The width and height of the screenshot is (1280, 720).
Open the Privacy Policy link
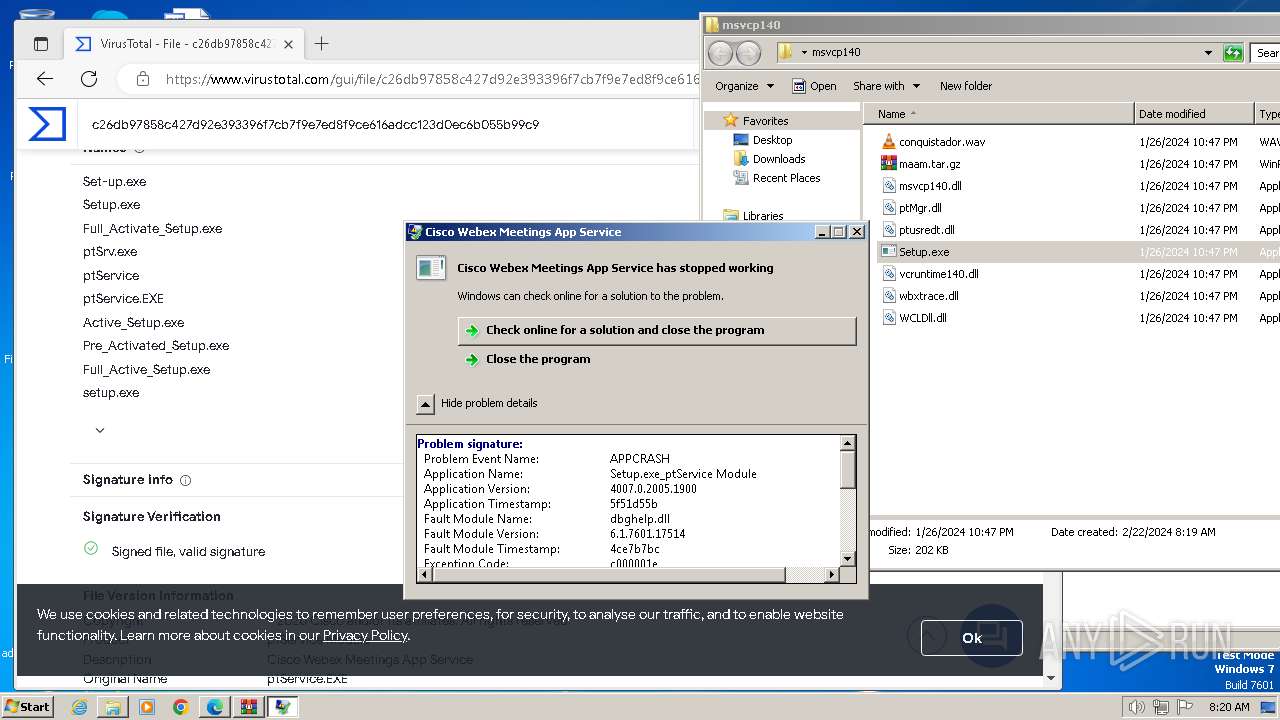(x=365, y=635)
